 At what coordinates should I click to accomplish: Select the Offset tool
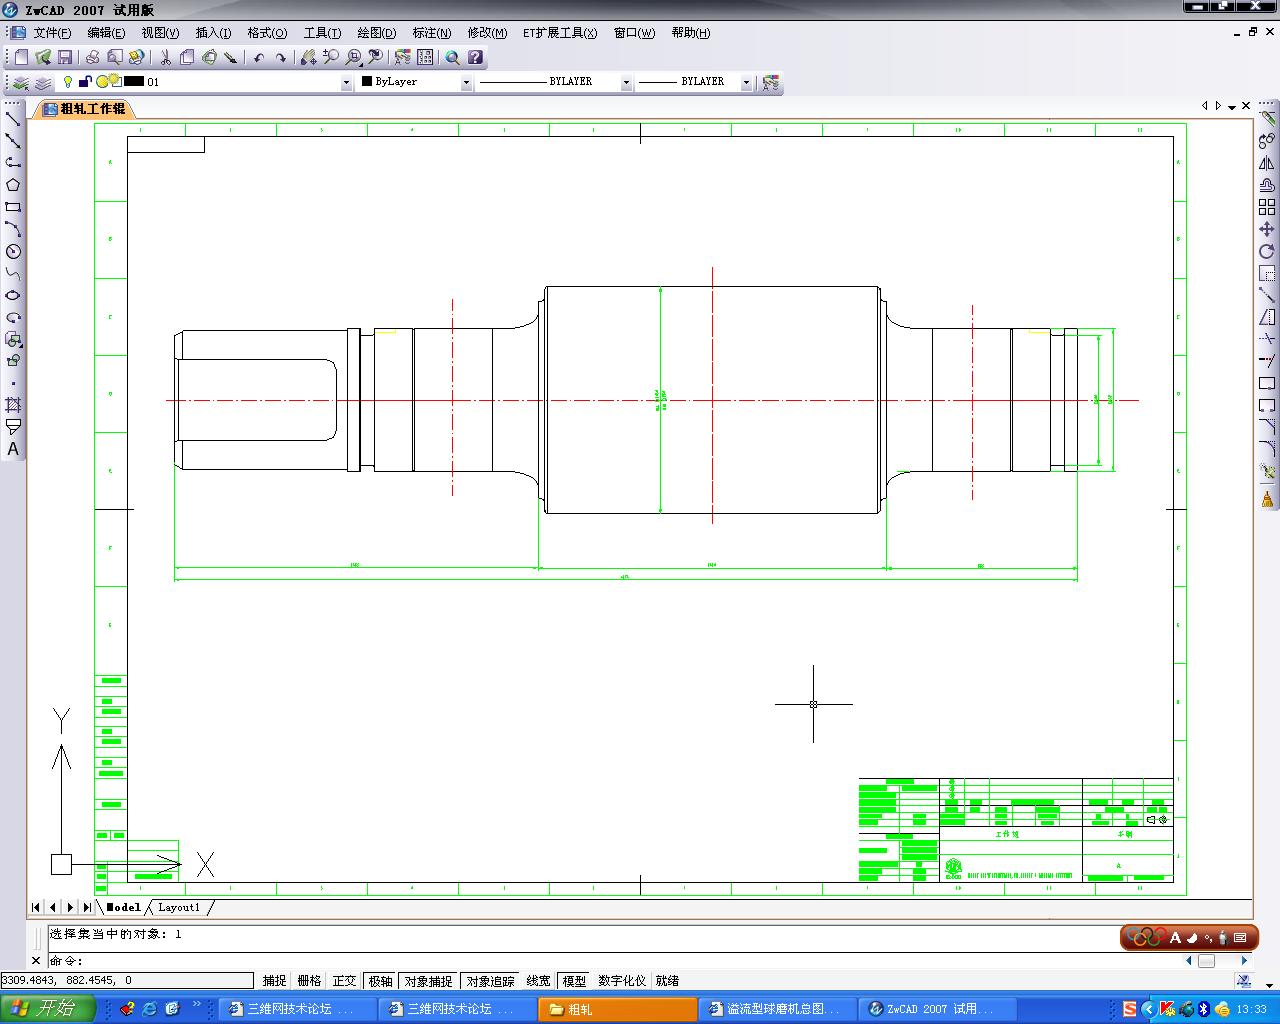(x=1267, y=185)
